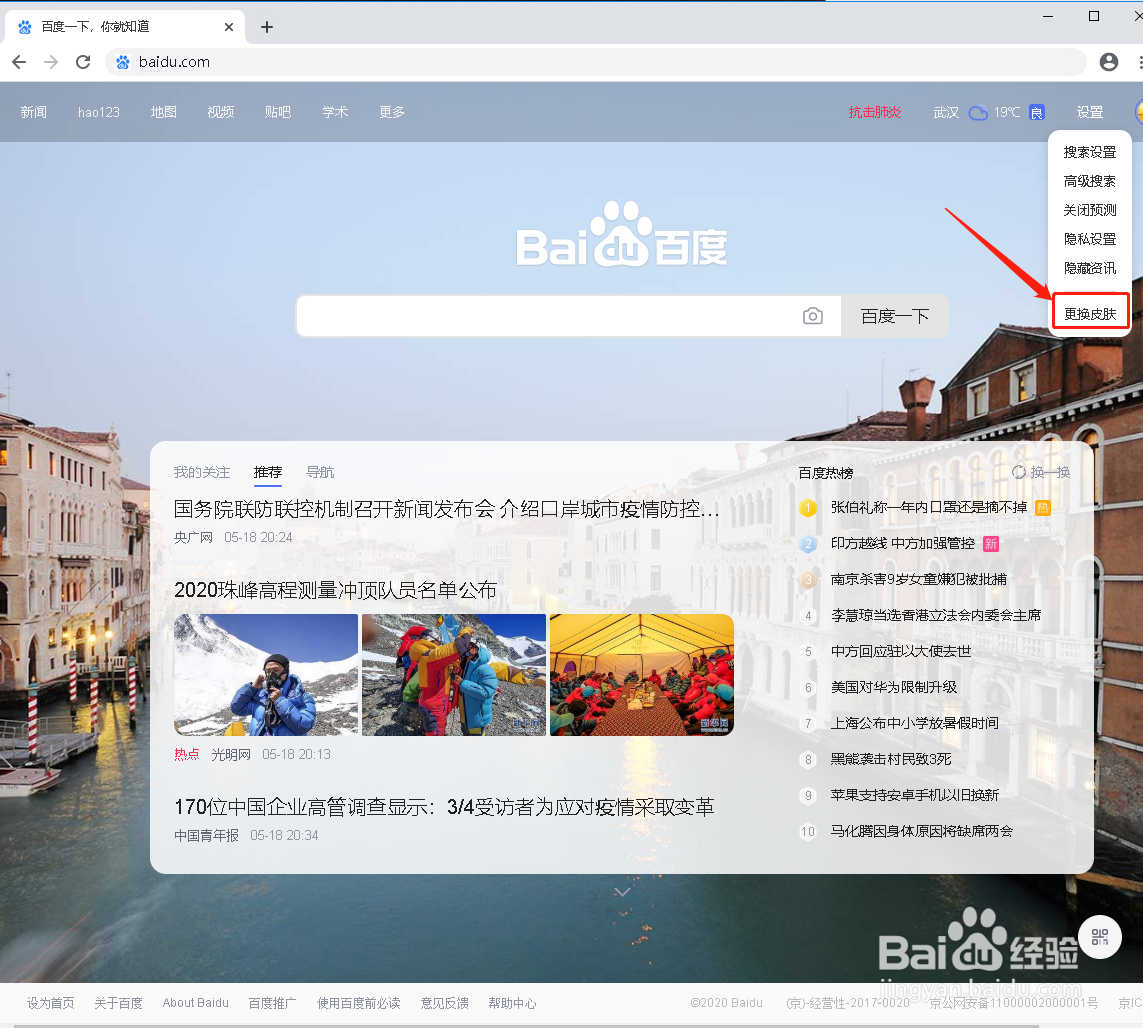Click the 百度热榜 heading

pos(825,473)
